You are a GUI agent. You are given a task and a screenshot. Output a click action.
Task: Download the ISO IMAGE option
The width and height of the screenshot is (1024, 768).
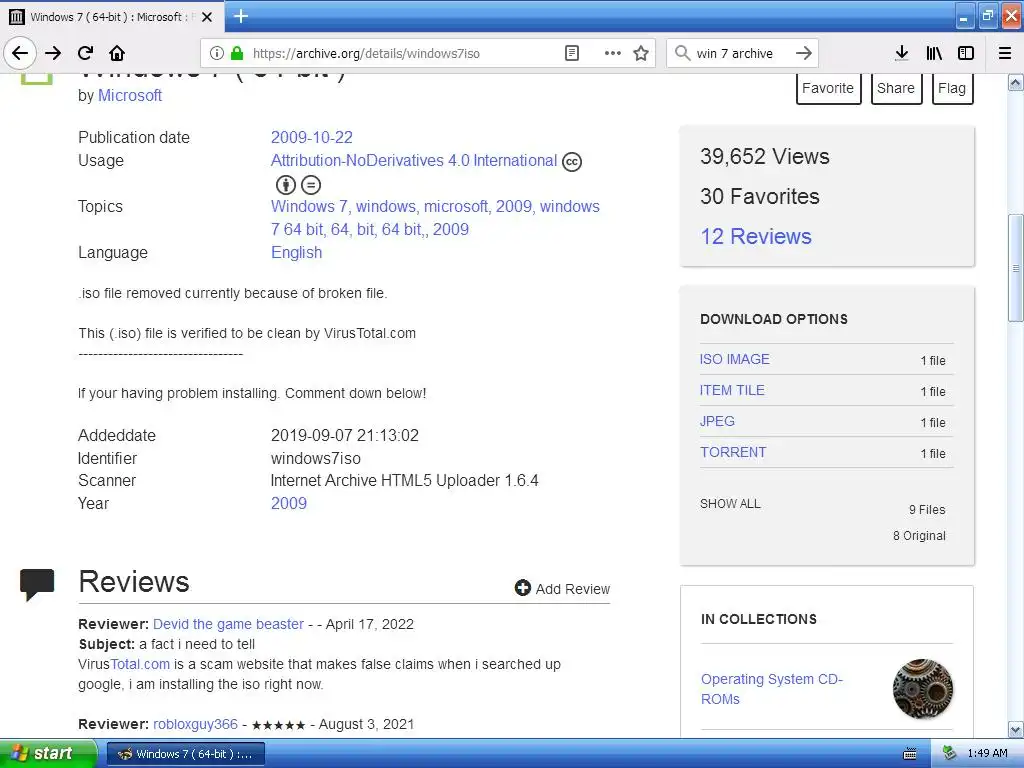(735, 359)
